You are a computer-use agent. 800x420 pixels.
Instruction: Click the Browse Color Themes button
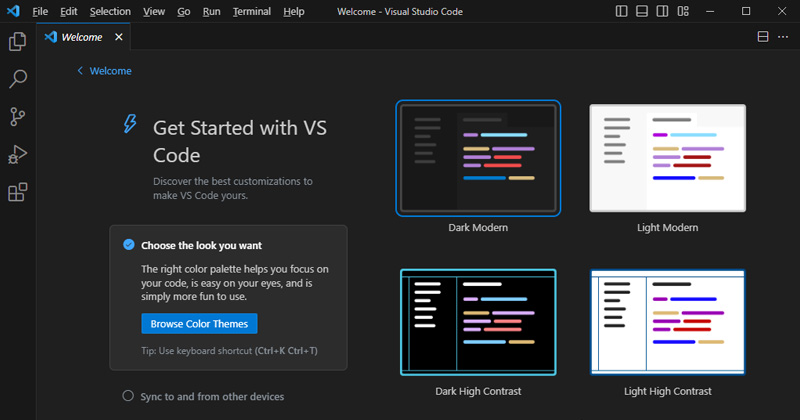pos(199,323)
